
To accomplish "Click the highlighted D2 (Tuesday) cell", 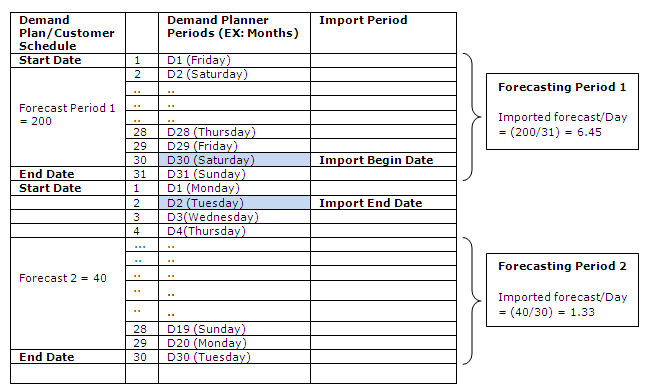I will pos(234,203).
